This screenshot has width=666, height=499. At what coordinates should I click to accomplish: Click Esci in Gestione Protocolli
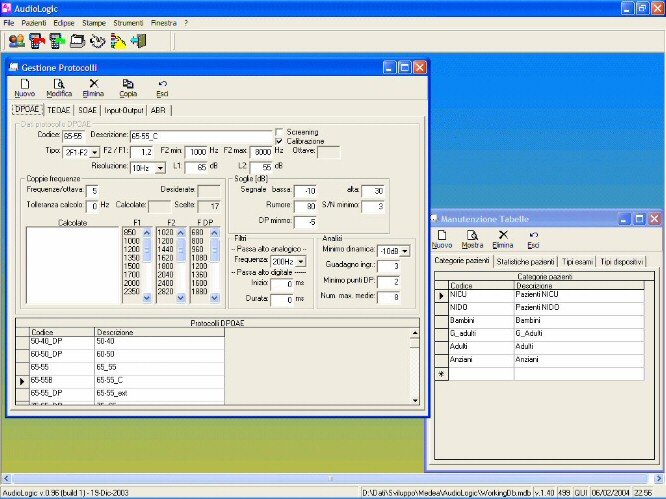tap(162, 88)
